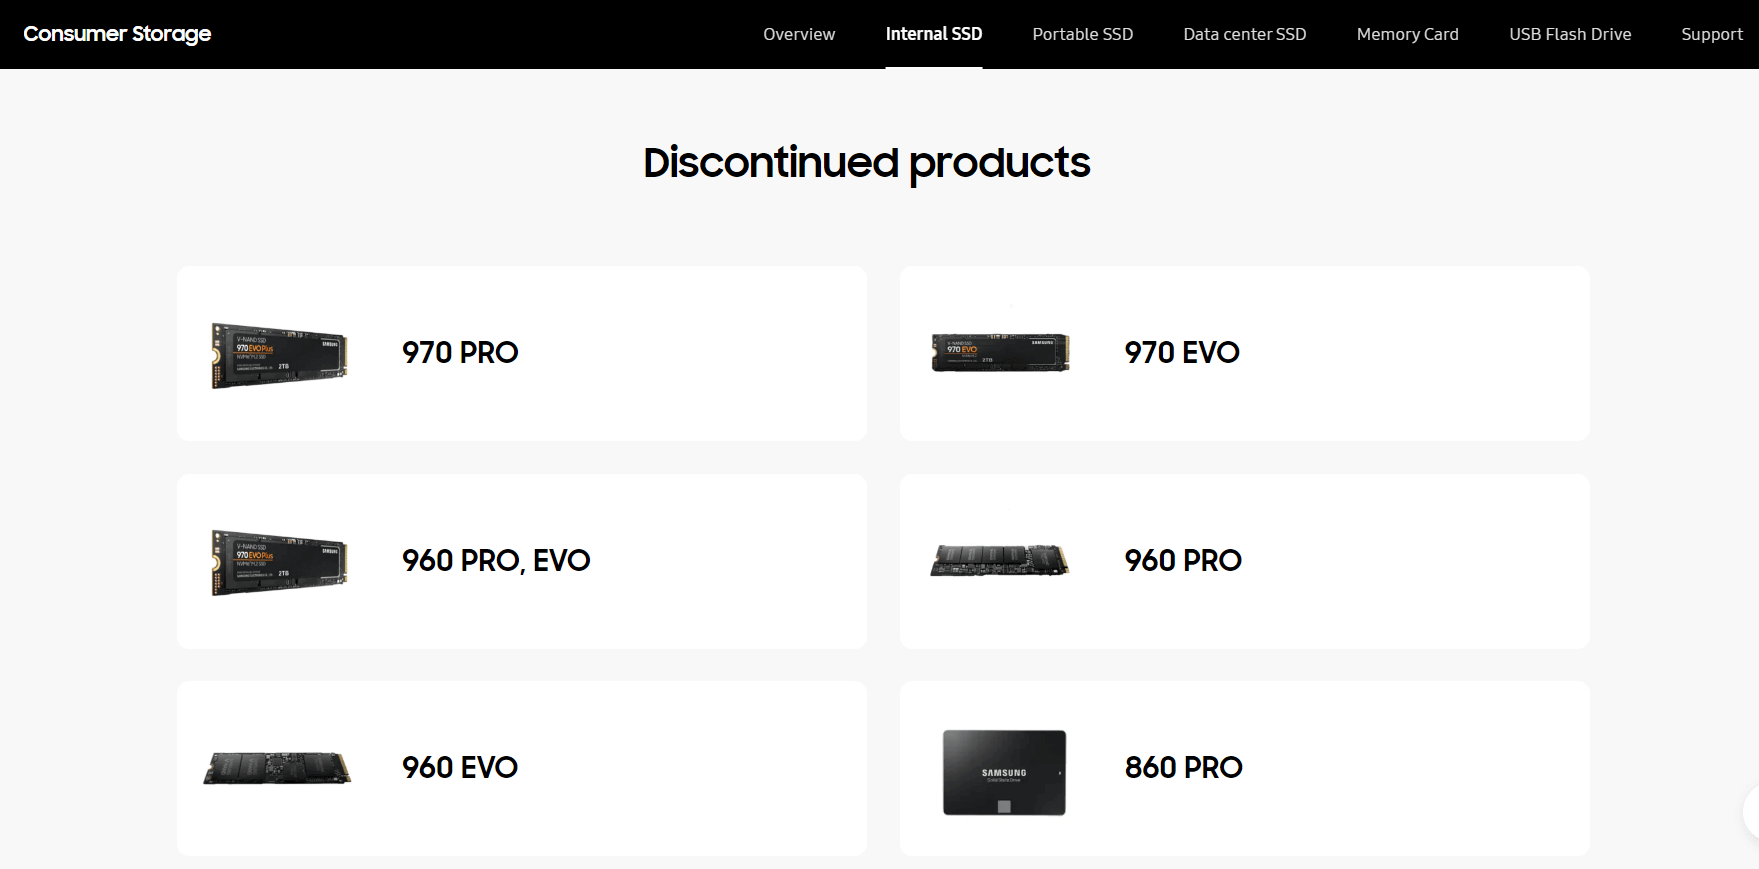Image resolution: width=1759 pixels, height=869 pixels.
Task: Open the Overview tab
Action: click(x=798, y=34)
